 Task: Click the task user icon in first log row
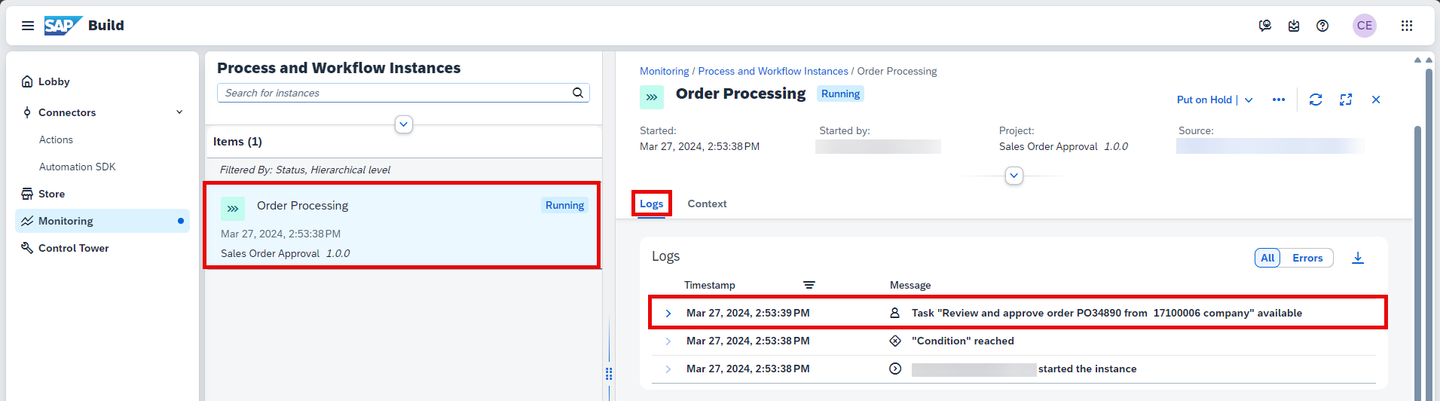pos(895,313)
